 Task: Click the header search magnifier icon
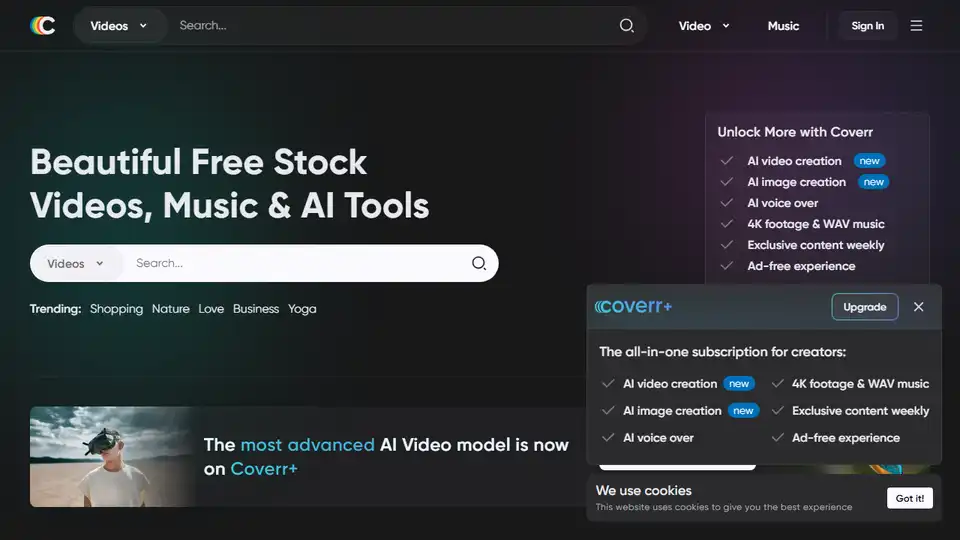pos(627,26)
